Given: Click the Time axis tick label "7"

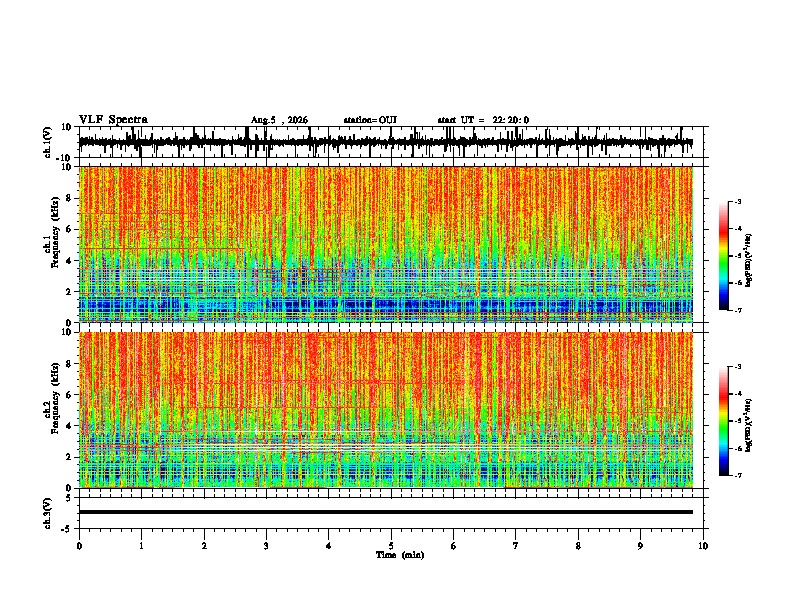Looking at the screenshot, I should coord(516,546).
